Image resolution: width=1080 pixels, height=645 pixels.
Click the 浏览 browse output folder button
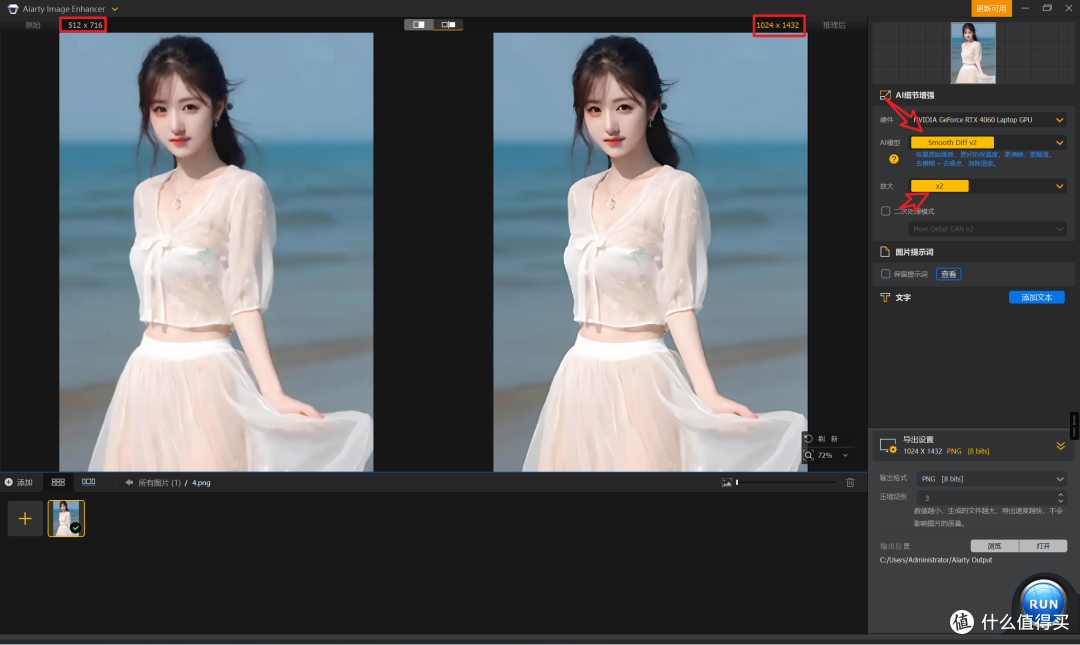(x=995, y=546)
